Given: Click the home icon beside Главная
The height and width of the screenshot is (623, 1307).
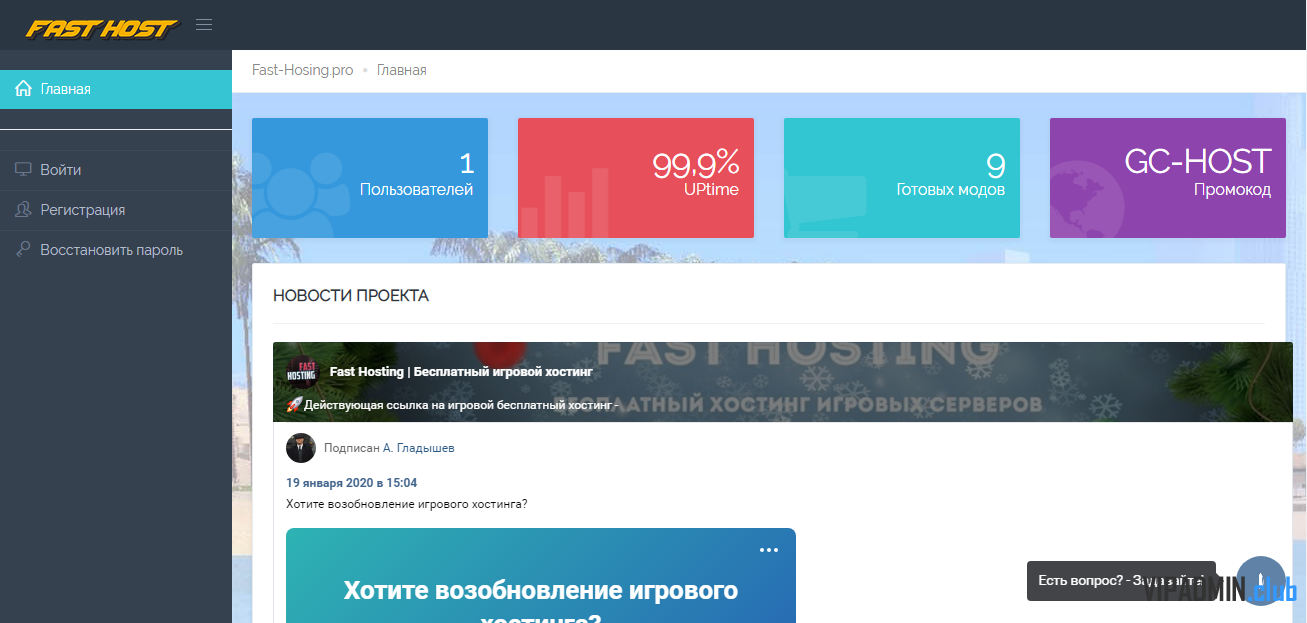Looking at the screenshot, I should (x=23, y=89).
